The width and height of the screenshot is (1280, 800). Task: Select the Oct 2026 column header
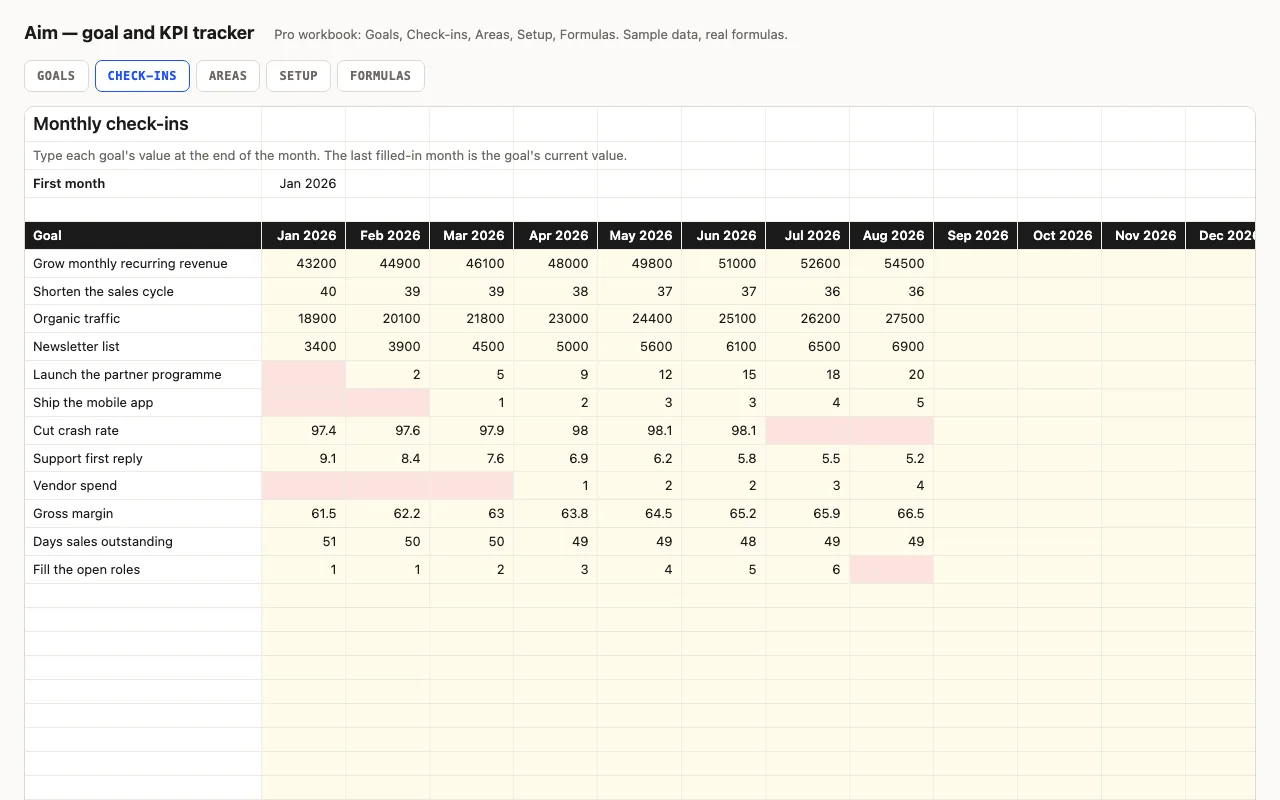1060,236
